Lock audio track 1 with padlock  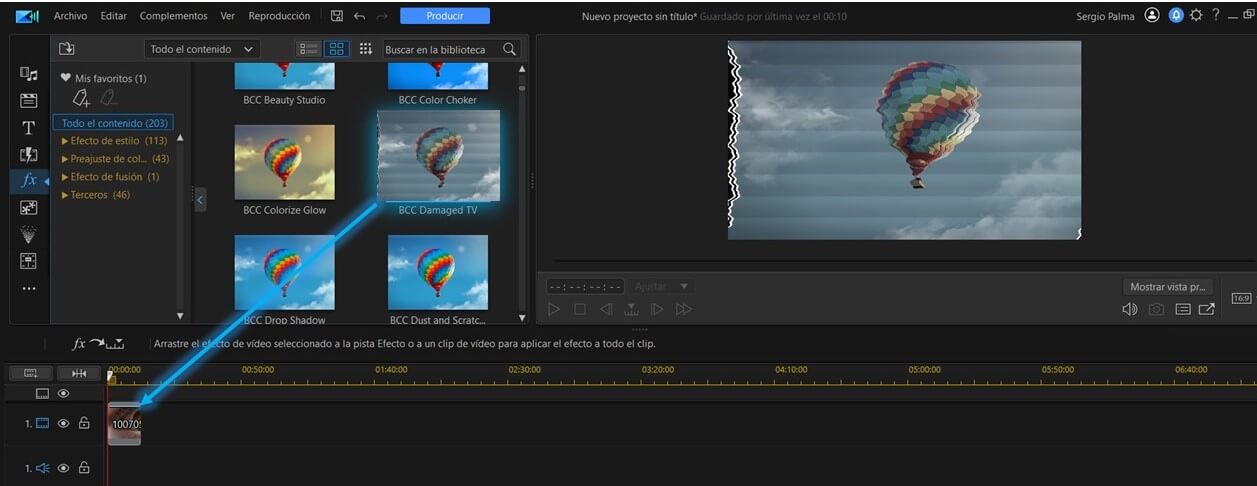coord(84,468)
